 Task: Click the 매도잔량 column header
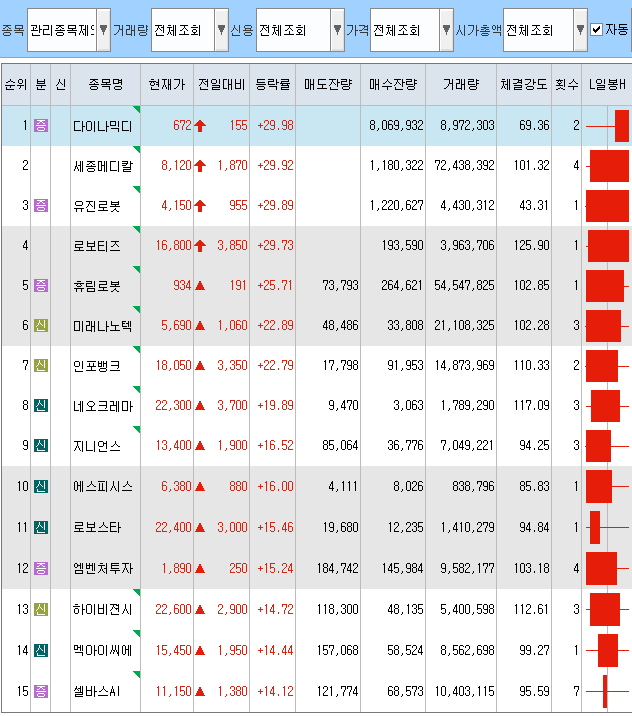328,84
